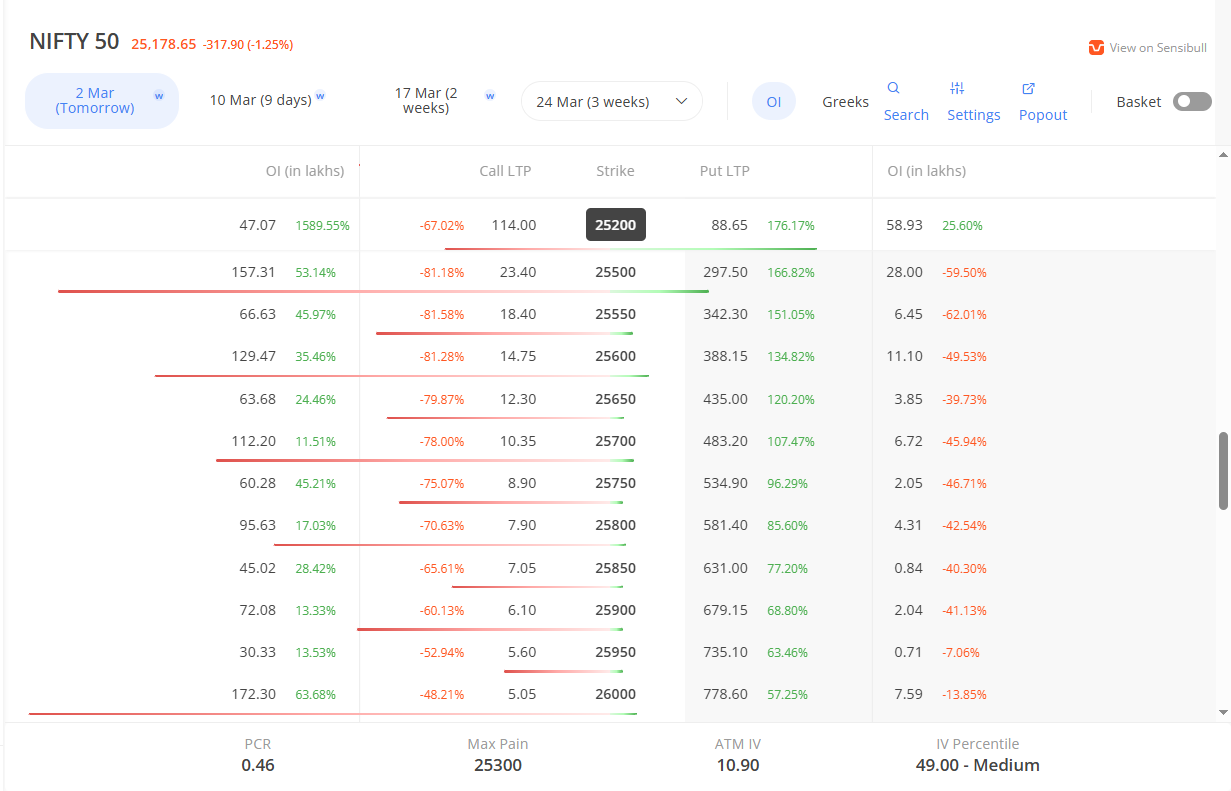This screenshot has height=791, width=1231.
Task: Select the 2 Mar (Tomorrow) expiry tab
Action: pyautogui.click(x=94, y=101)
